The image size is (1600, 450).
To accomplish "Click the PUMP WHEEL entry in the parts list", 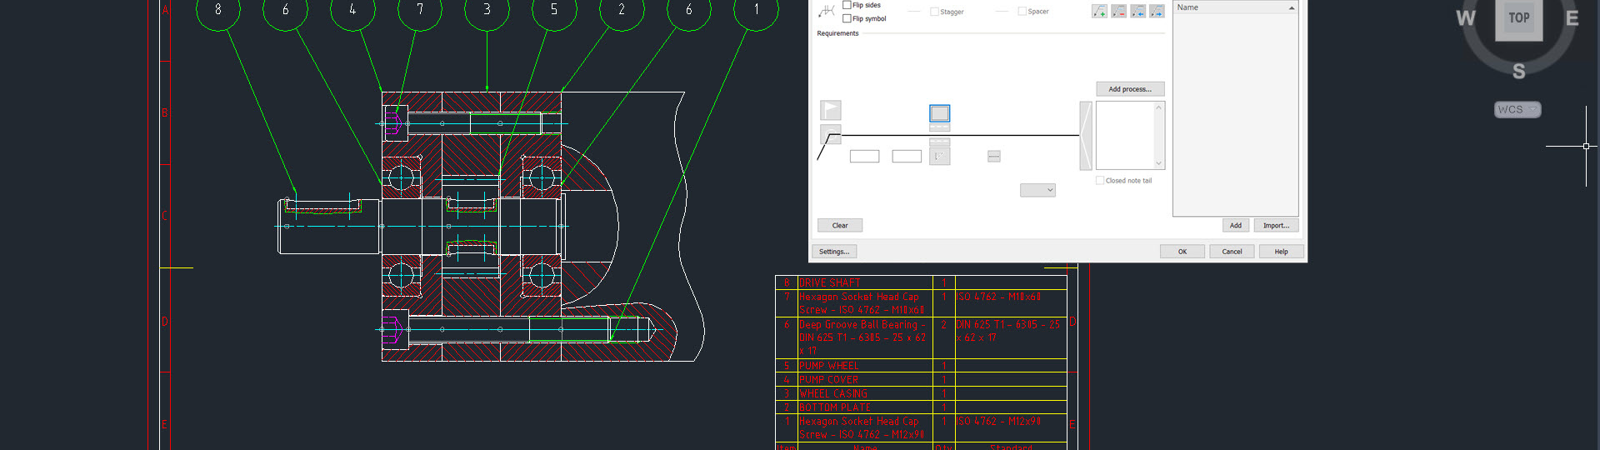I will coord(828,366).
